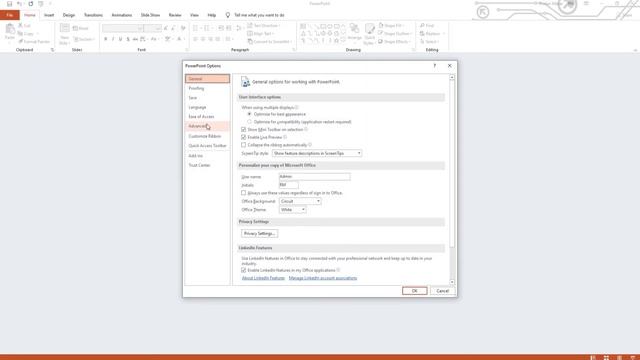The image size is (640, 360).
Task: Click the Reset slide icon
Action: 76,28
